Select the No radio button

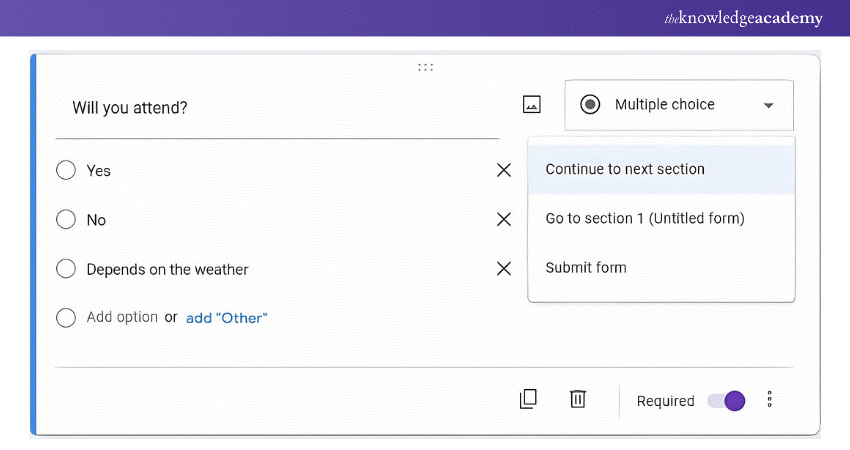click(x=66, y=220)
